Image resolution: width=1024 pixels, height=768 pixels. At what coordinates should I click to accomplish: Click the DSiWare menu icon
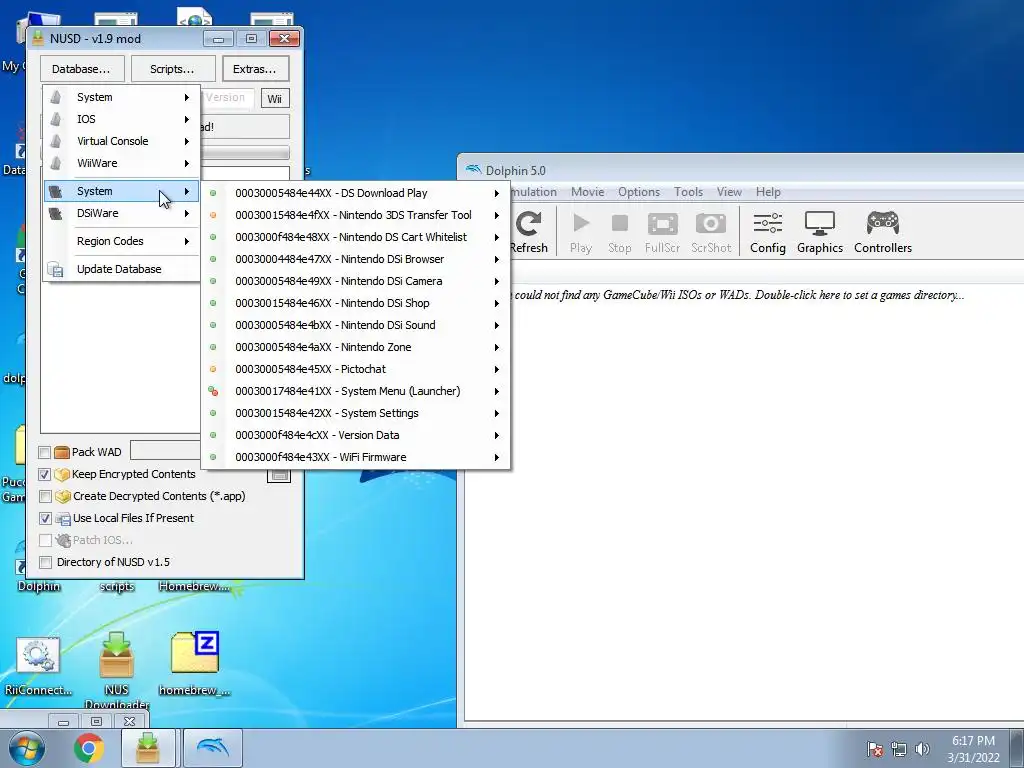tap(56, 214)
